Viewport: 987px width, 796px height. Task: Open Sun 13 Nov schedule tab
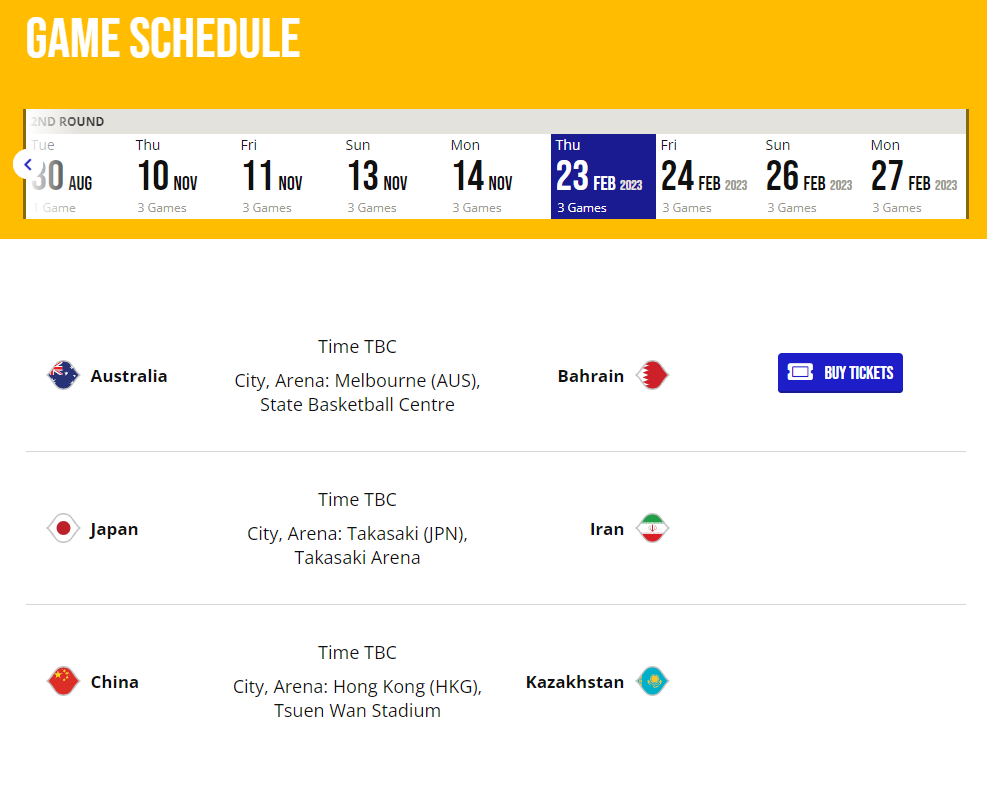[393, 176]
